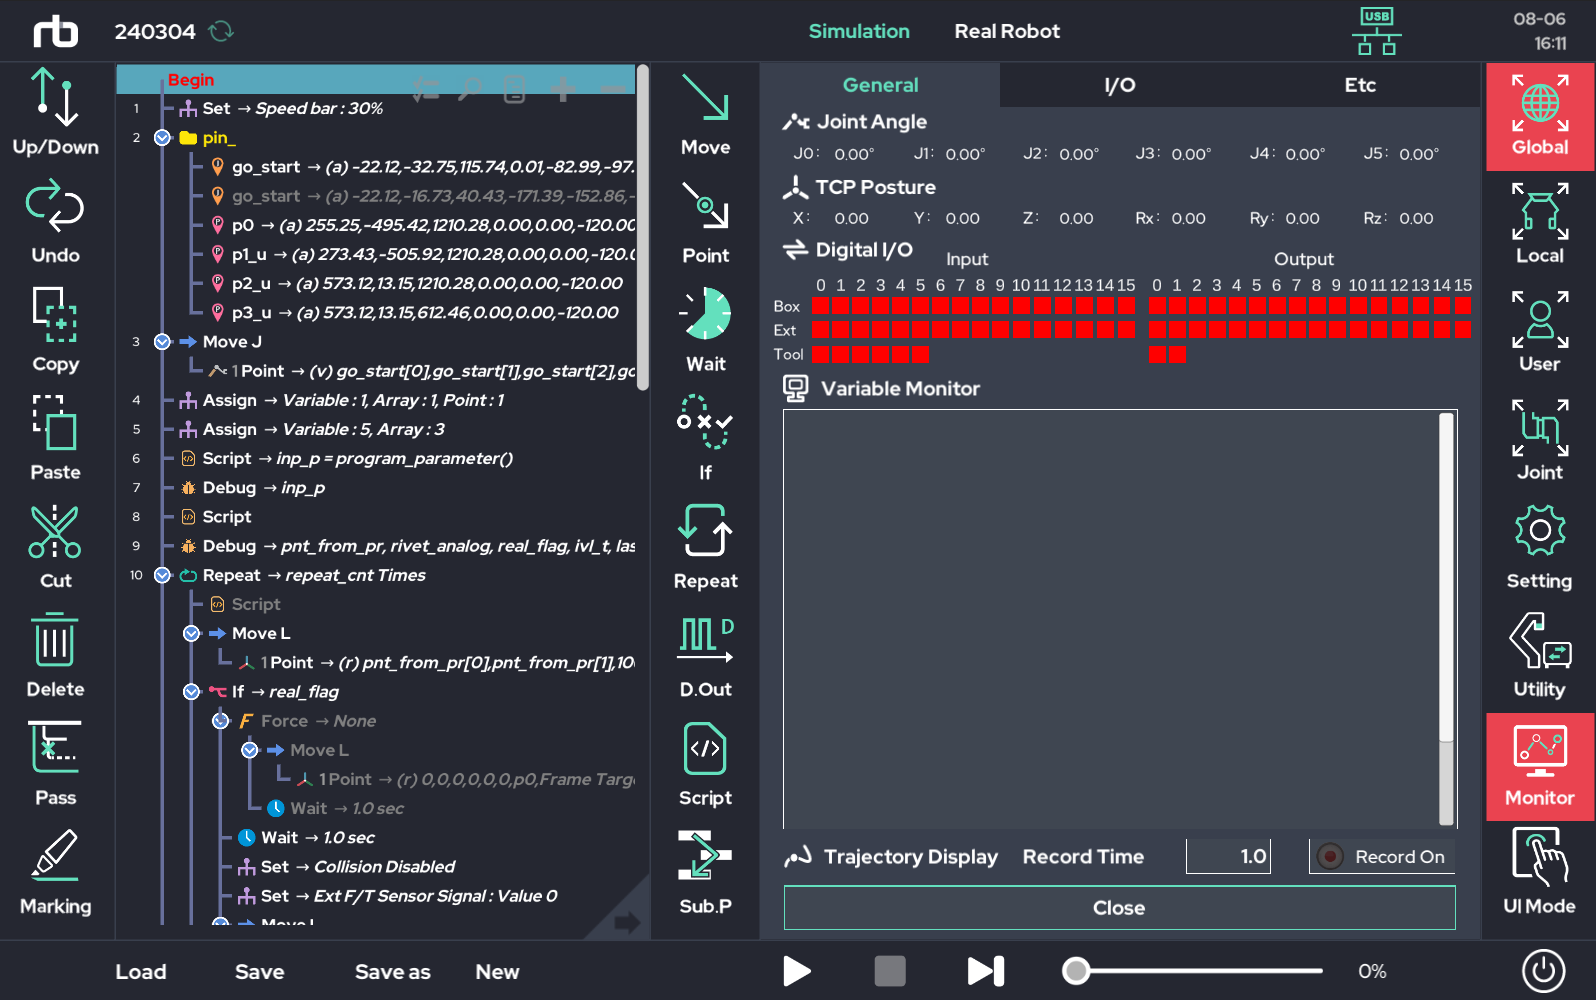Click the Close button
This screenshot has width=1596, height=1000.
[x=1119, y=908]
